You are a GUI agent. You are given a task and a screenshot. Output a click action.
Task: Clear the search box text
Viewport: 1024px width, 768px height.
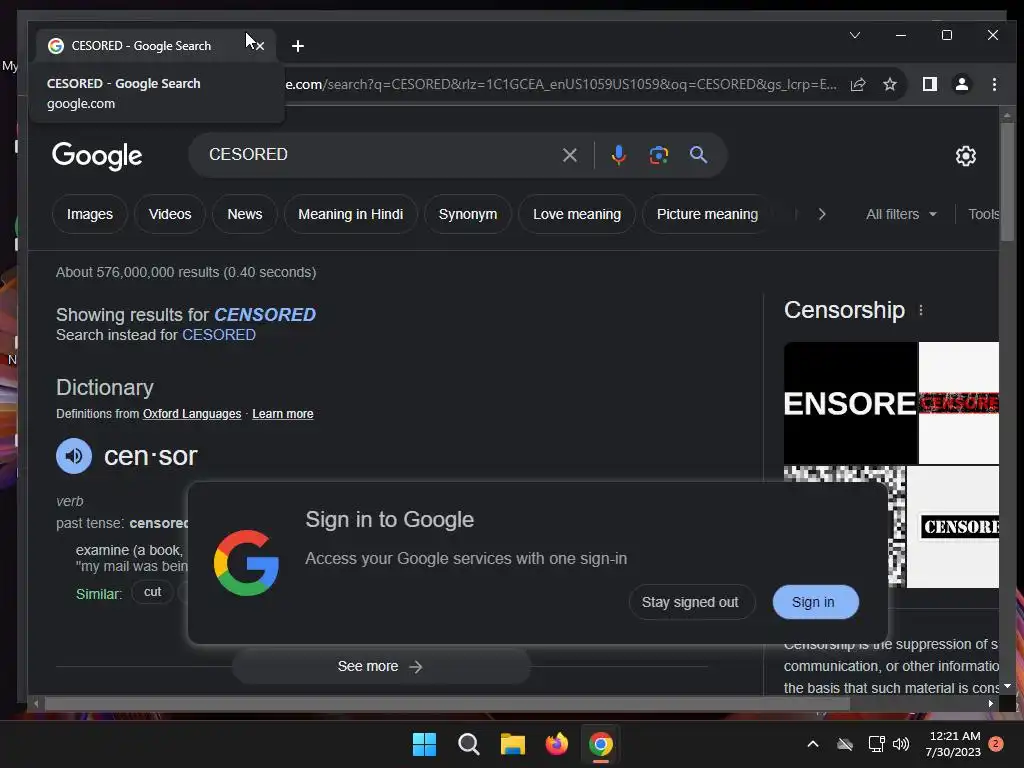[x=569, y=155]
